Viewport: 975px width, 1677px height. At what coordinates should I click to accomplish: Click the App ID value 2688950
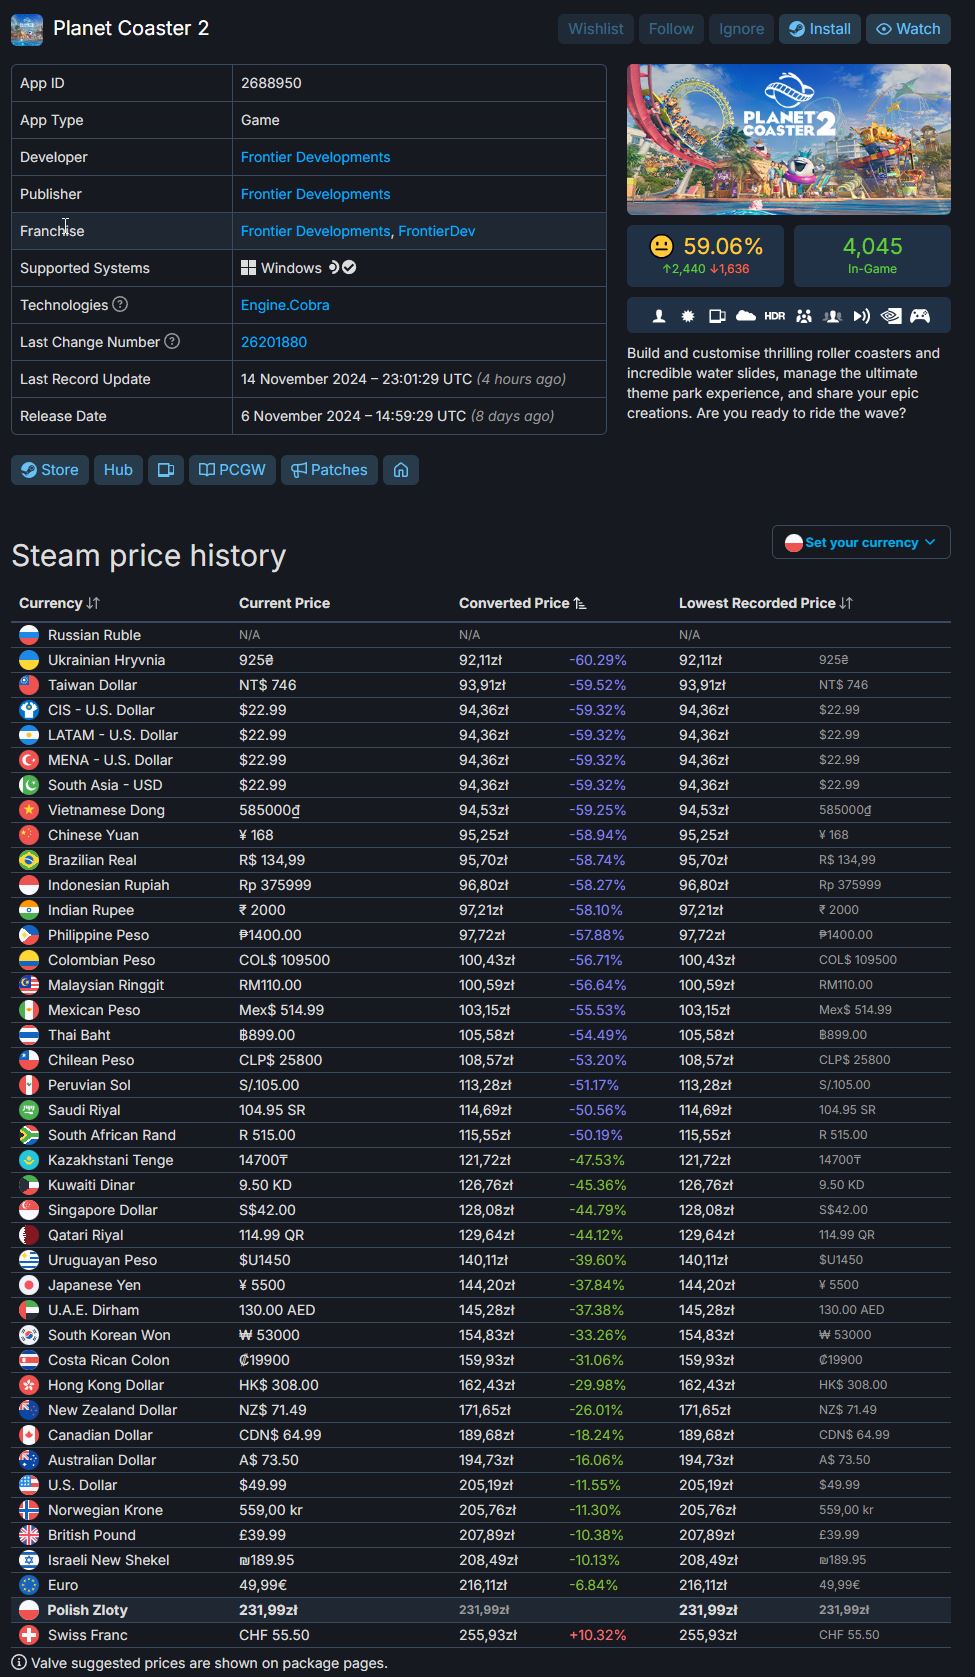271,83
